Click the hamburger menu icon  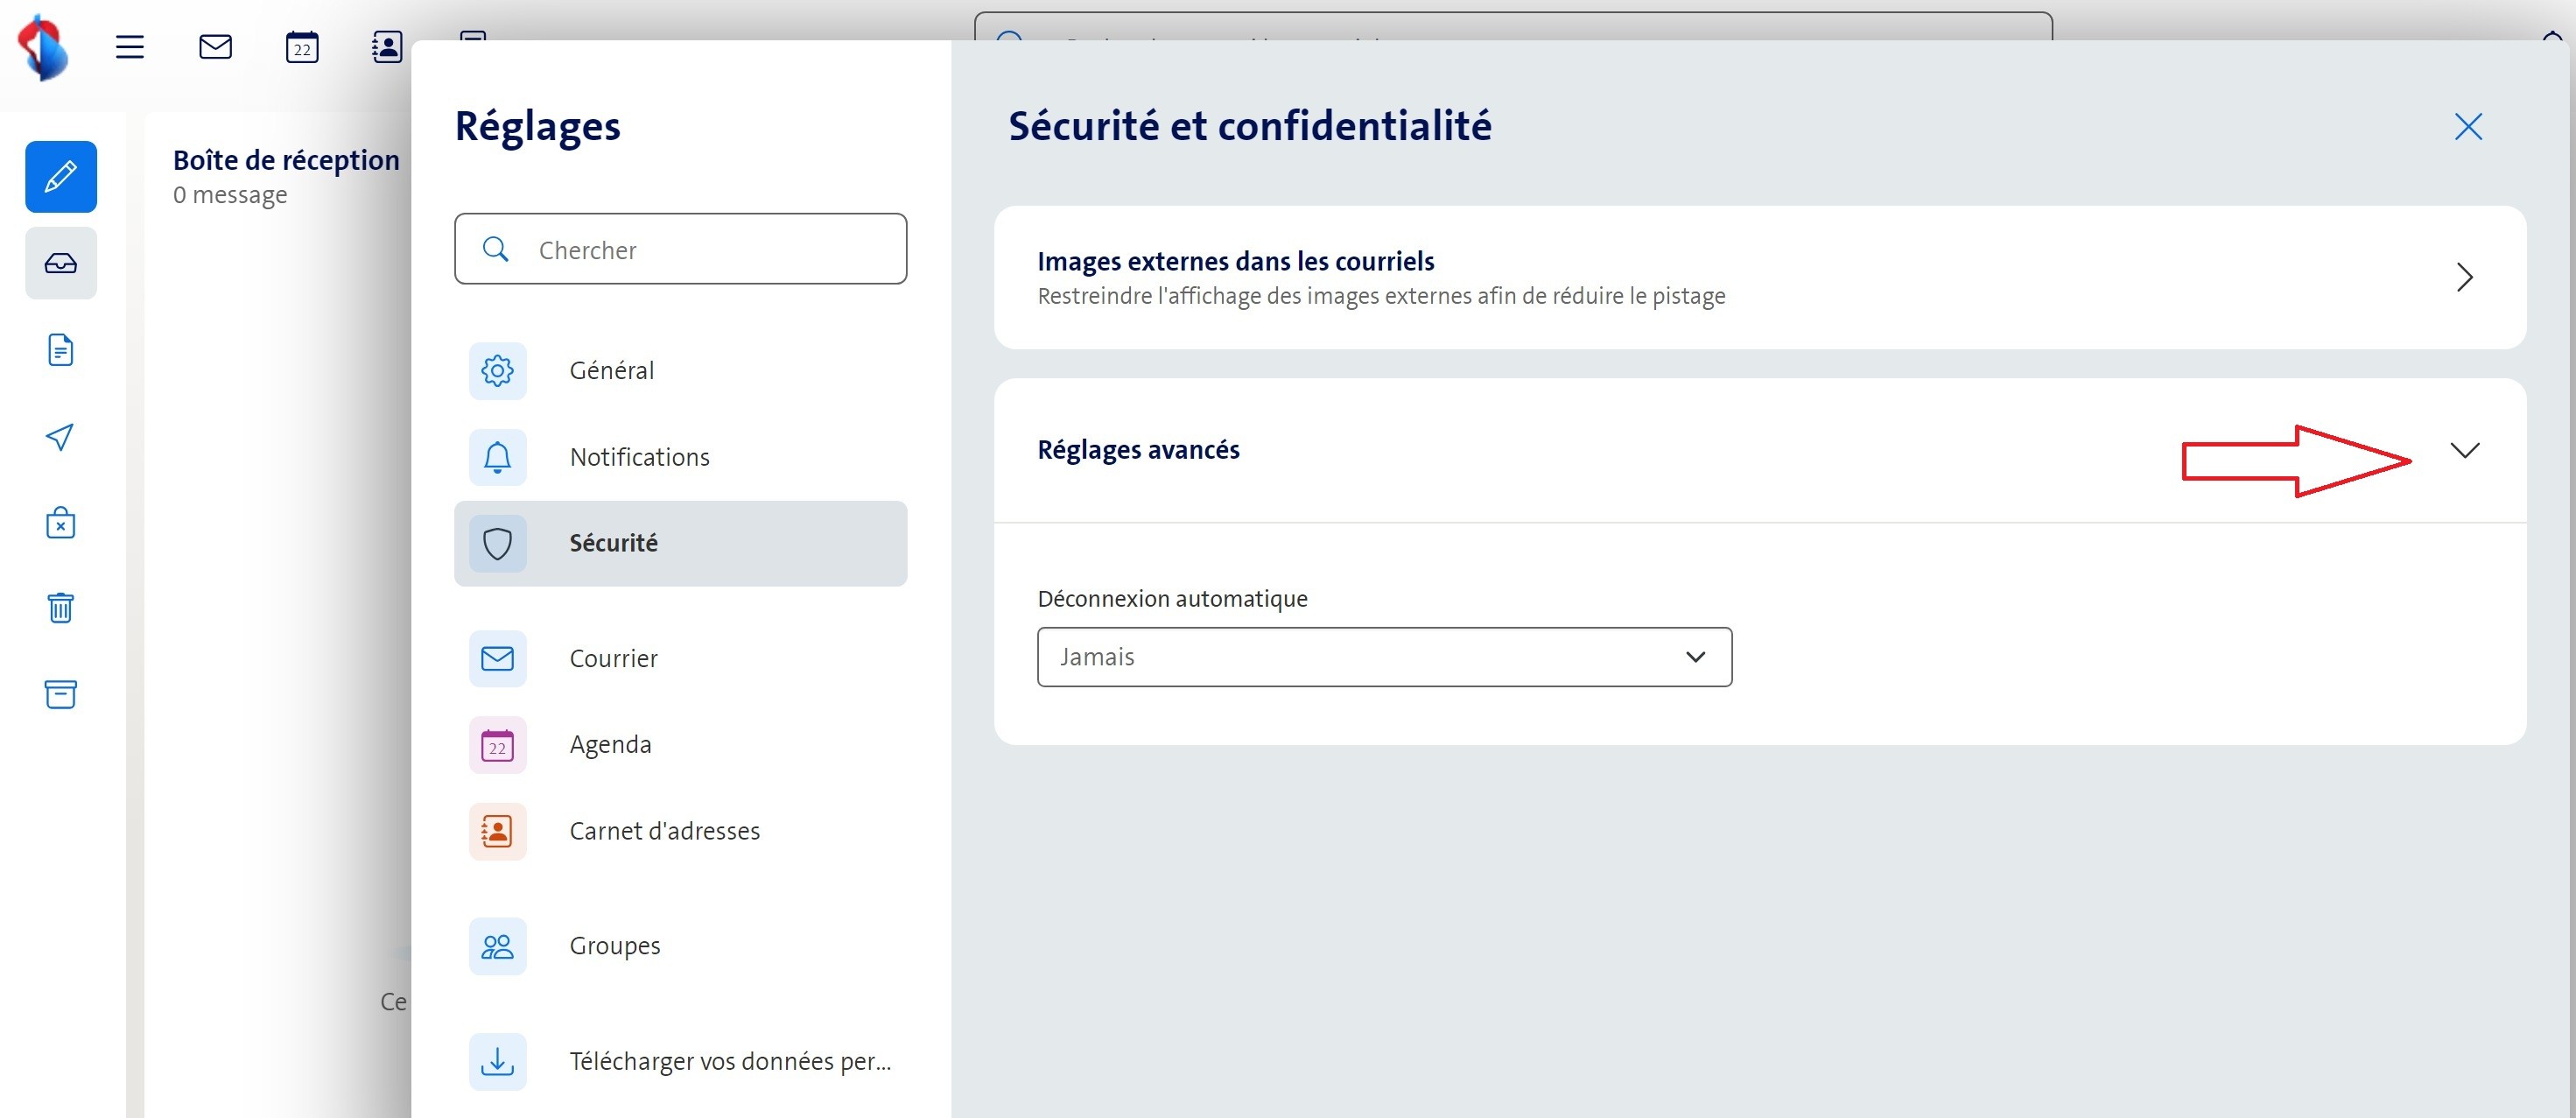pyautogui.click(x=130, y=47)
